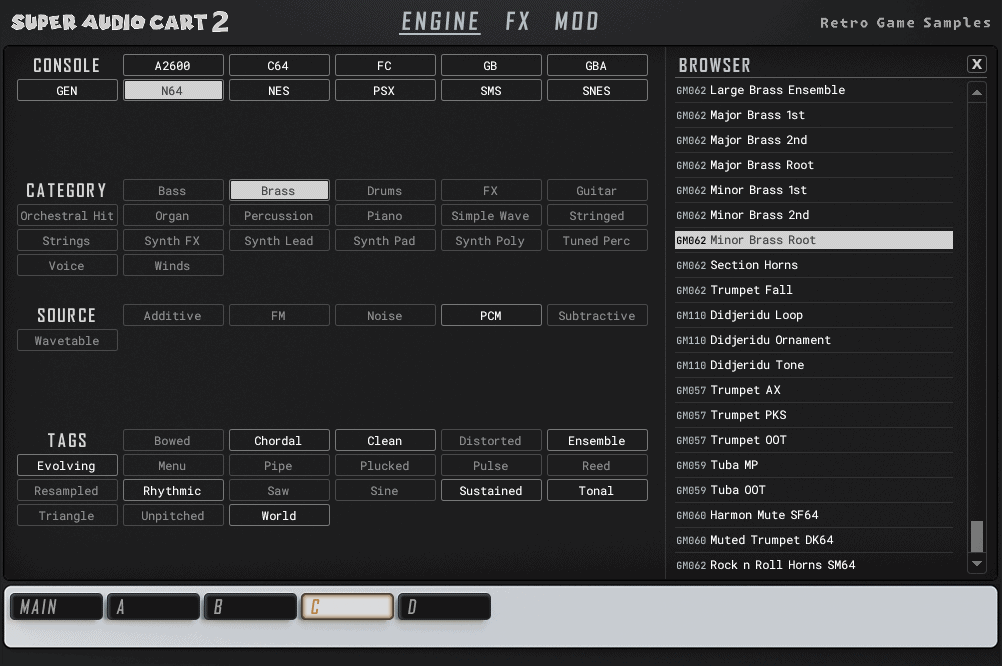This screenshot has height=666, width=1002.
Task: Enable the GEN console filter
Action: pyautogui.click(x=67, y=90)
